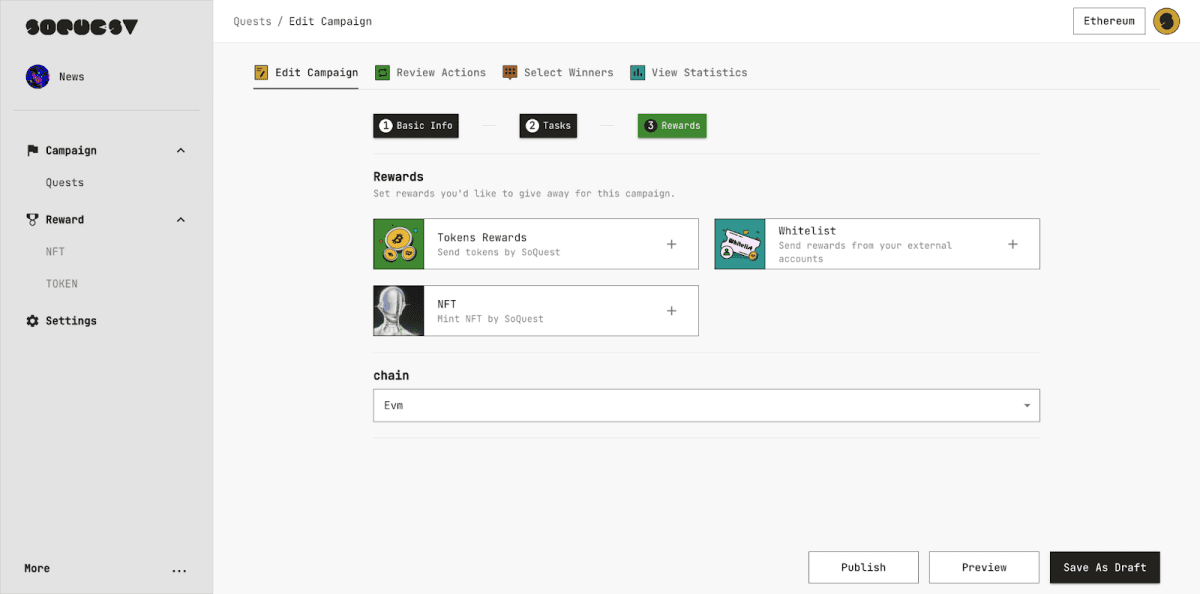Collapse the Reward sidebar section
The height and width of the screenshot is (594, 1200).
(x=181, y=220)
